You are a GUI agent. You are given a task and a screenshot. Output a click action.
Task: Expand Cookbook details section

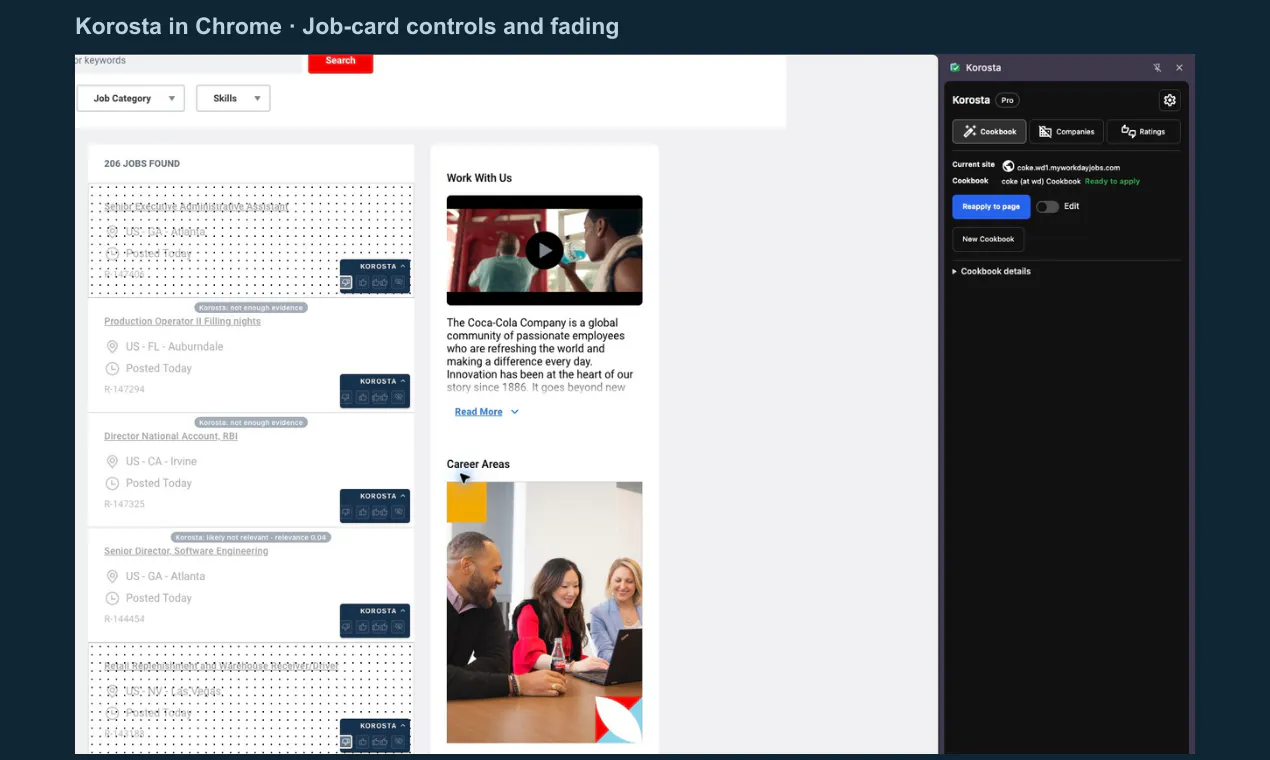pyautogui.click(x=991, y=271)
